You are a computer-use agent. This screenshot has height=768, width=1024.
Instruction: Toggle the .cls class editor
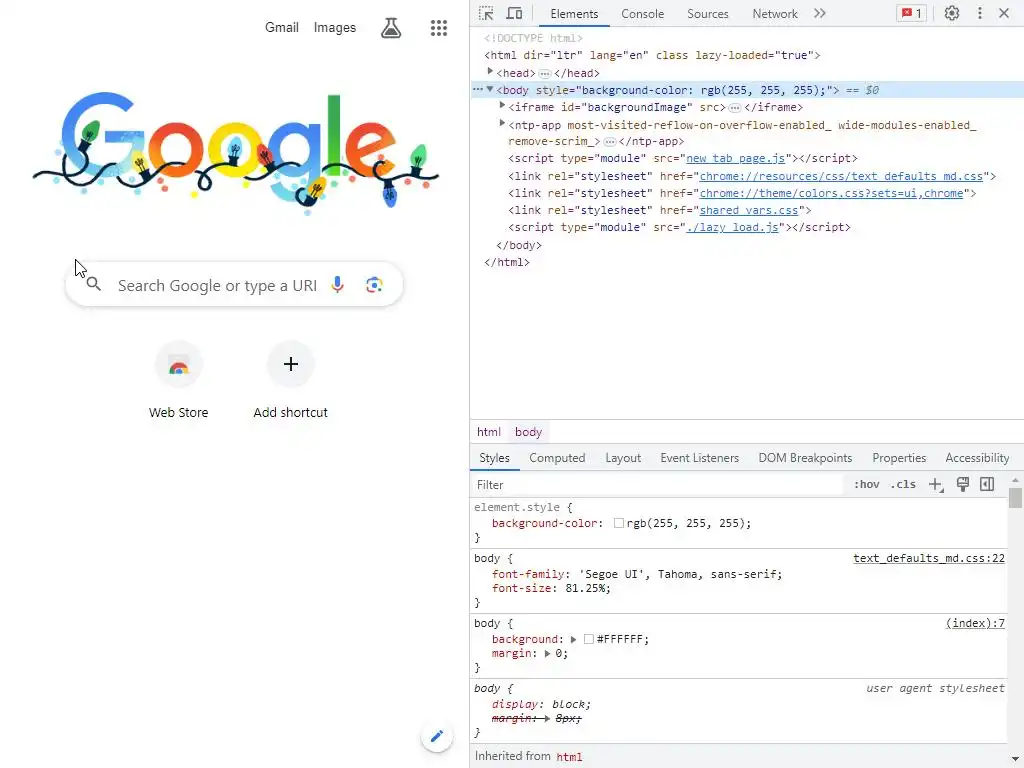(903, 485)
